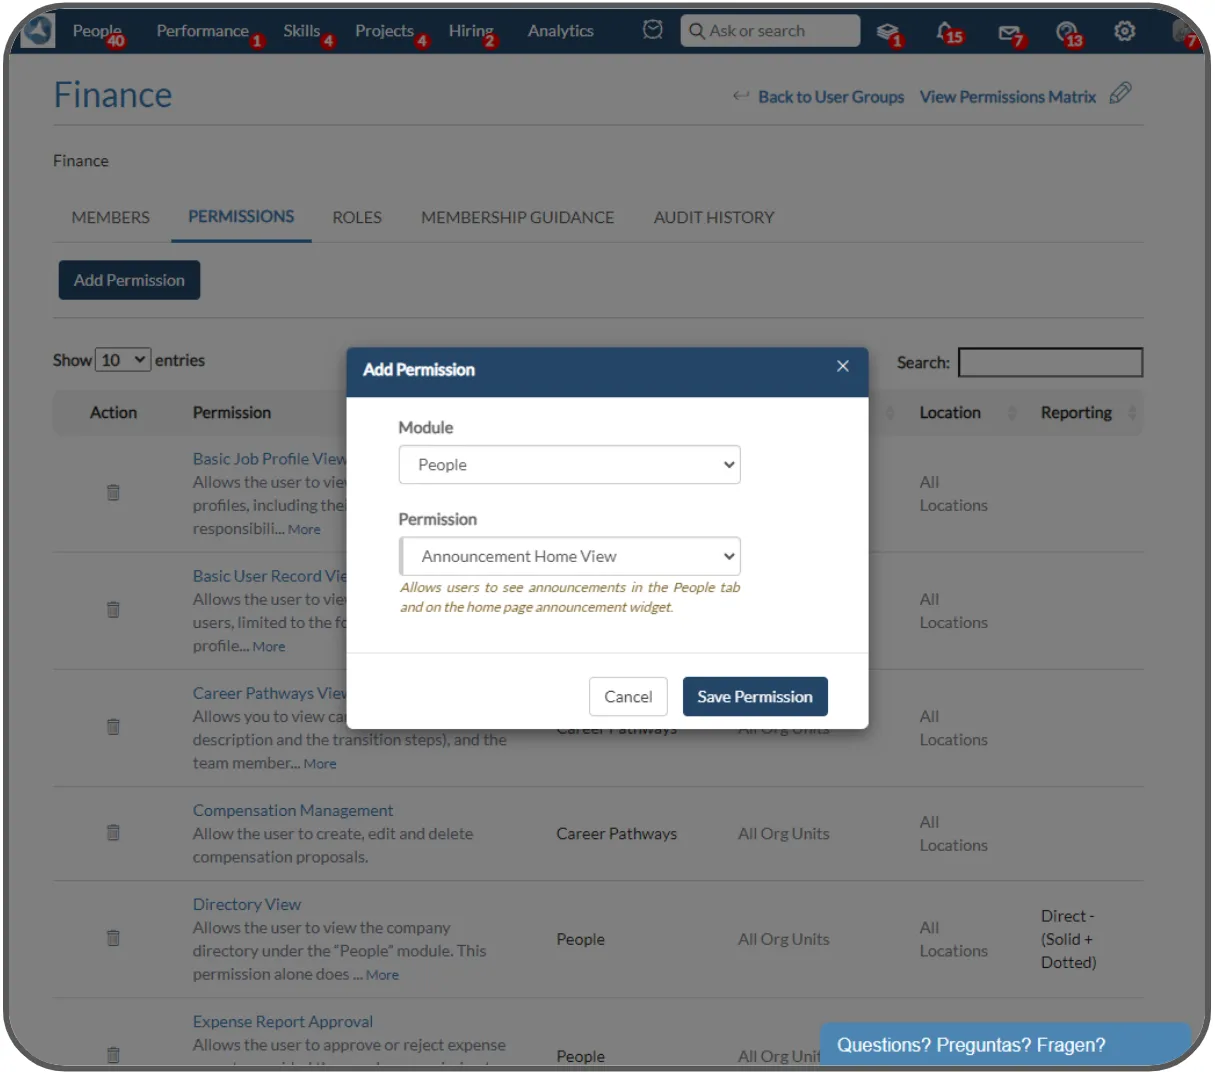Click the user avatar in top right

click(x=1185, y=32)
